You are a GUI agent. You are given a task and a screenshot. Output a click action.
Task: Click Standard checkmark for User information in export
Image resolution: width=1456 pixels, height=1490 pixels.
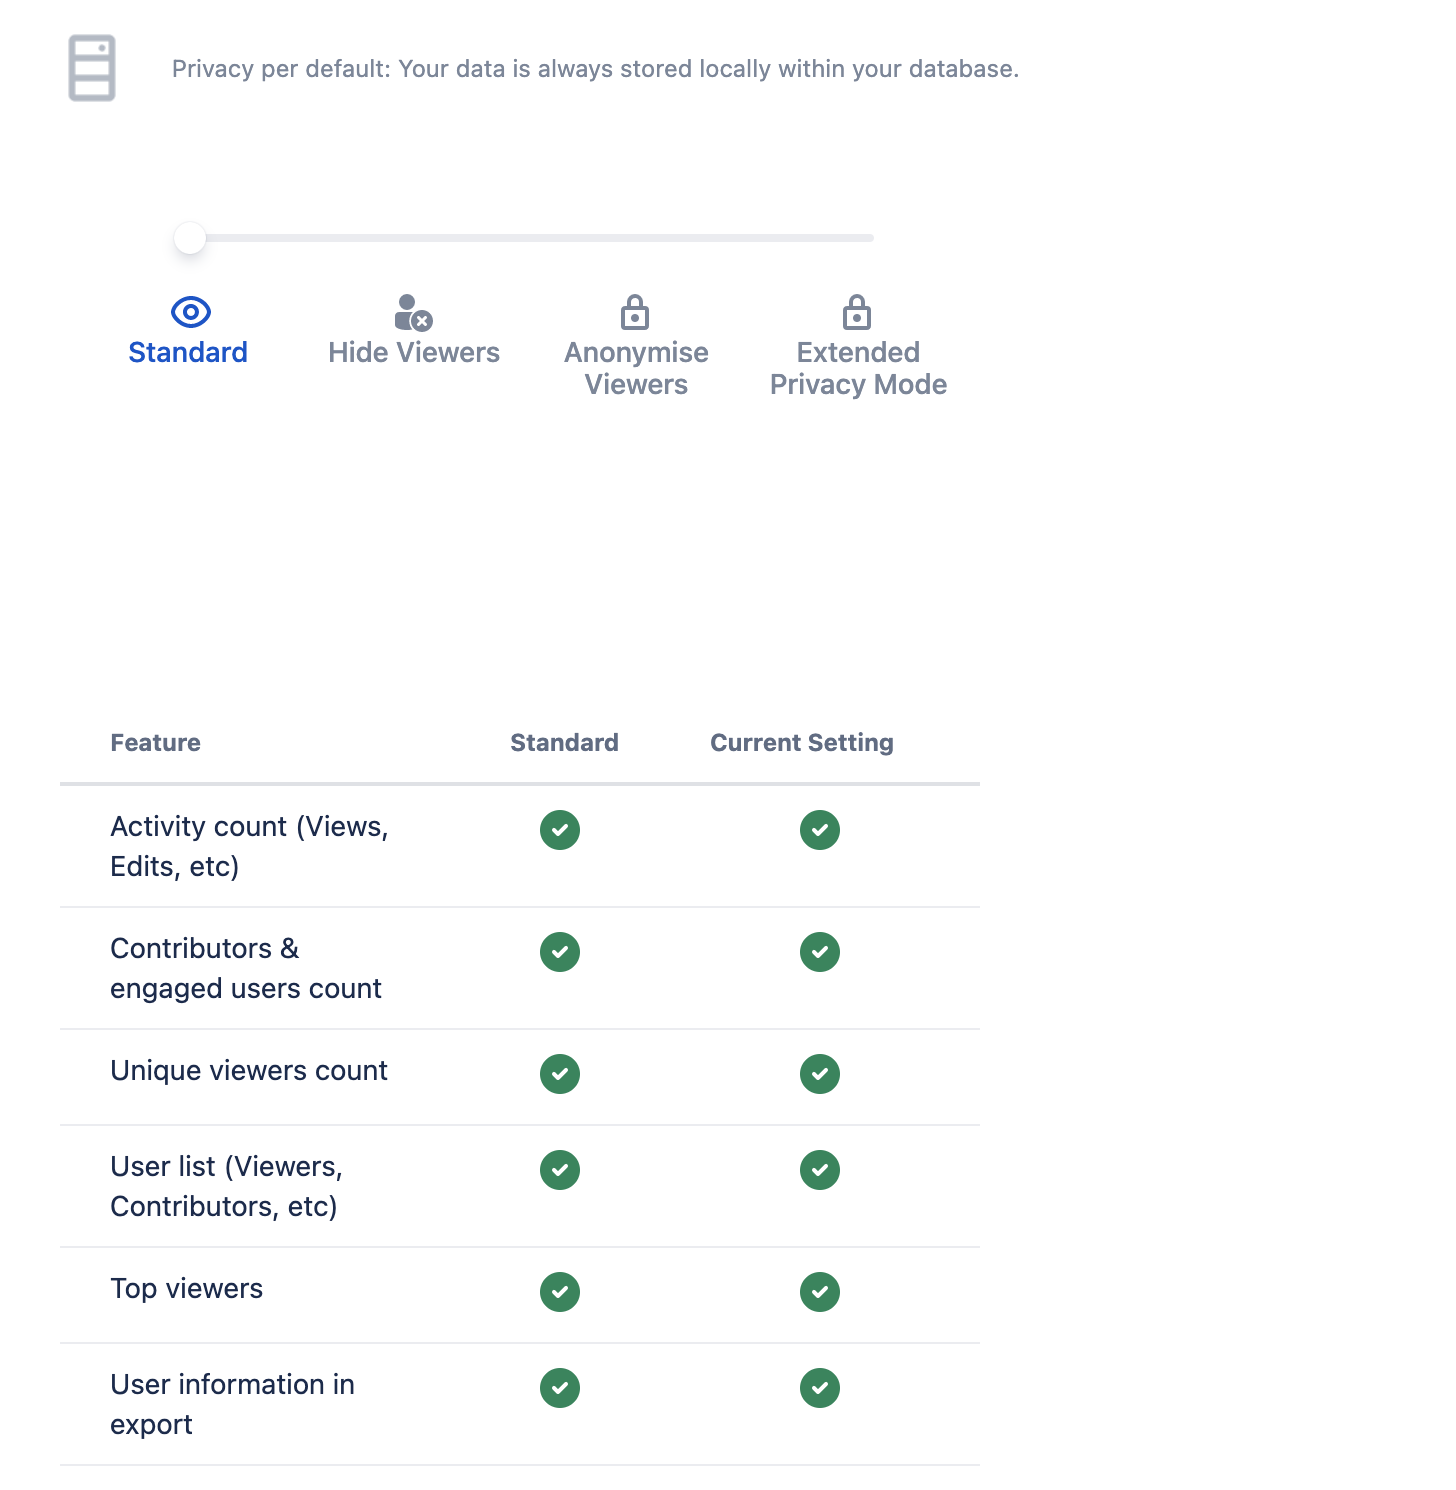(x=560, y=1388)
